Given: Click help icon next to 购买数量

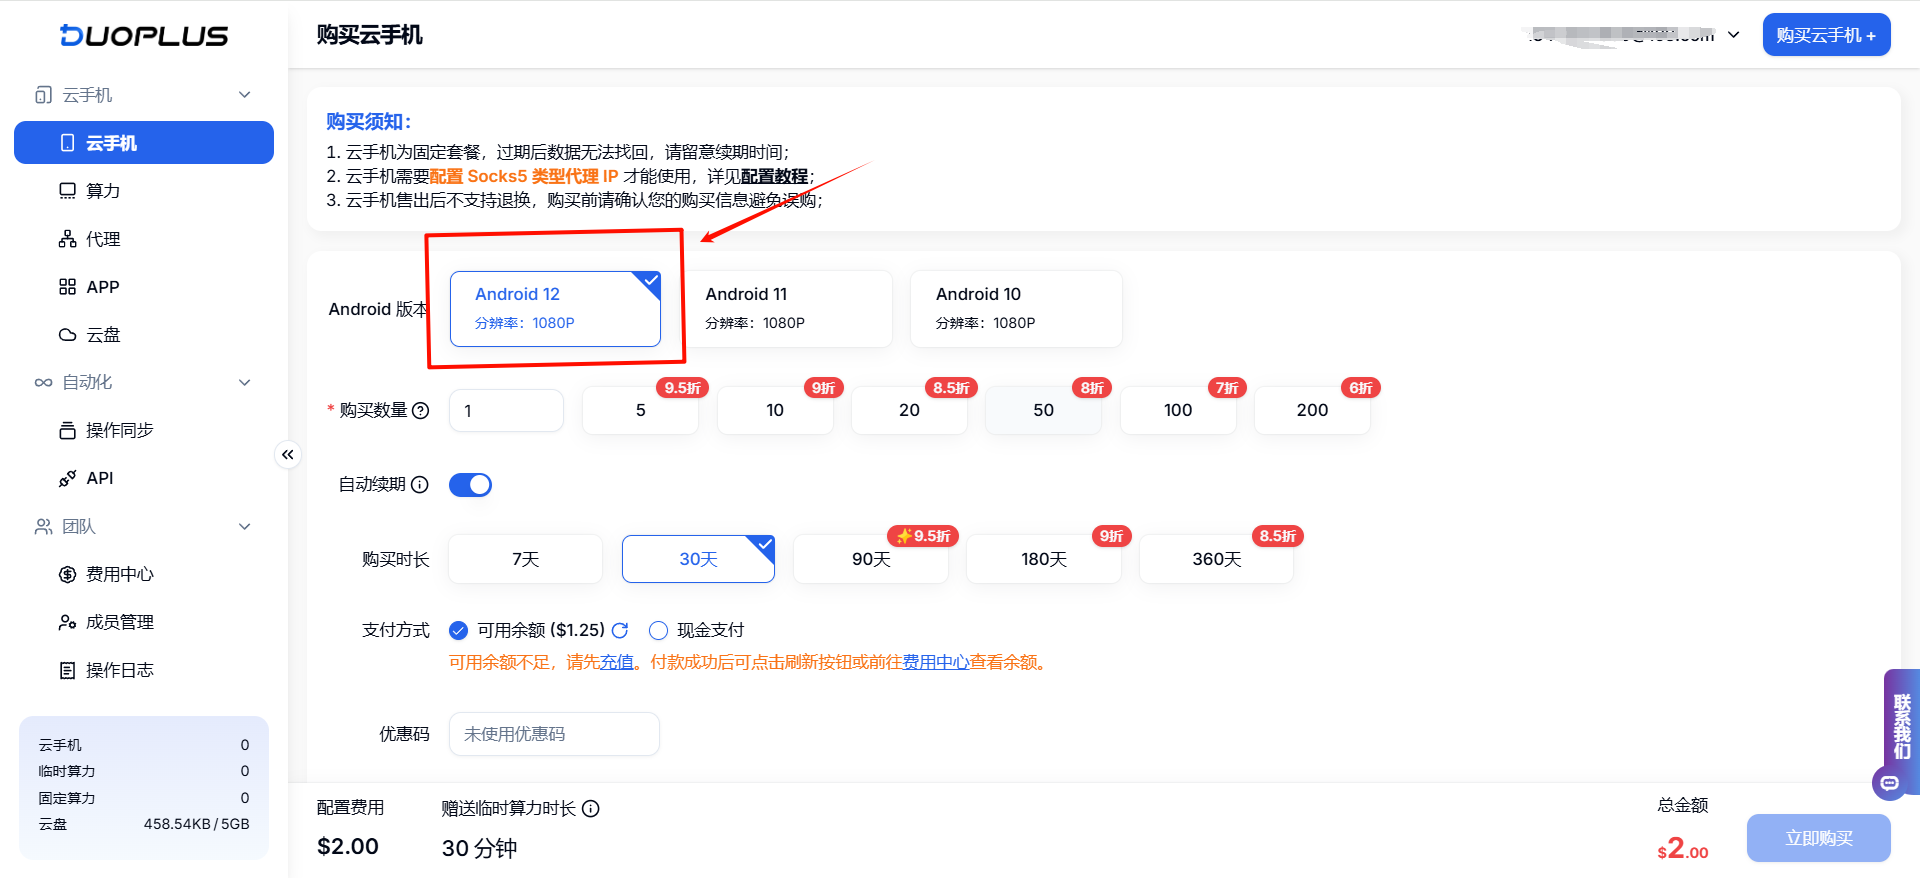Looking at the screenshot, I should pyautogui.click(x=421, y=410).
